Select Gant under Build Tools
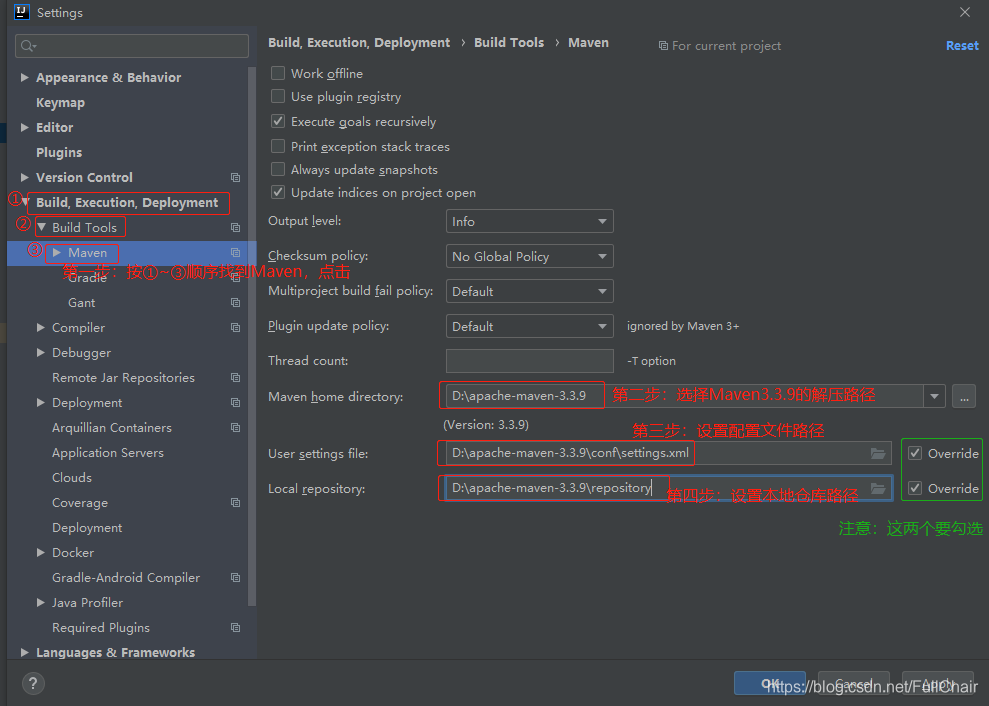The width and height of the screenshot is (989, 706). pos(81,303)
